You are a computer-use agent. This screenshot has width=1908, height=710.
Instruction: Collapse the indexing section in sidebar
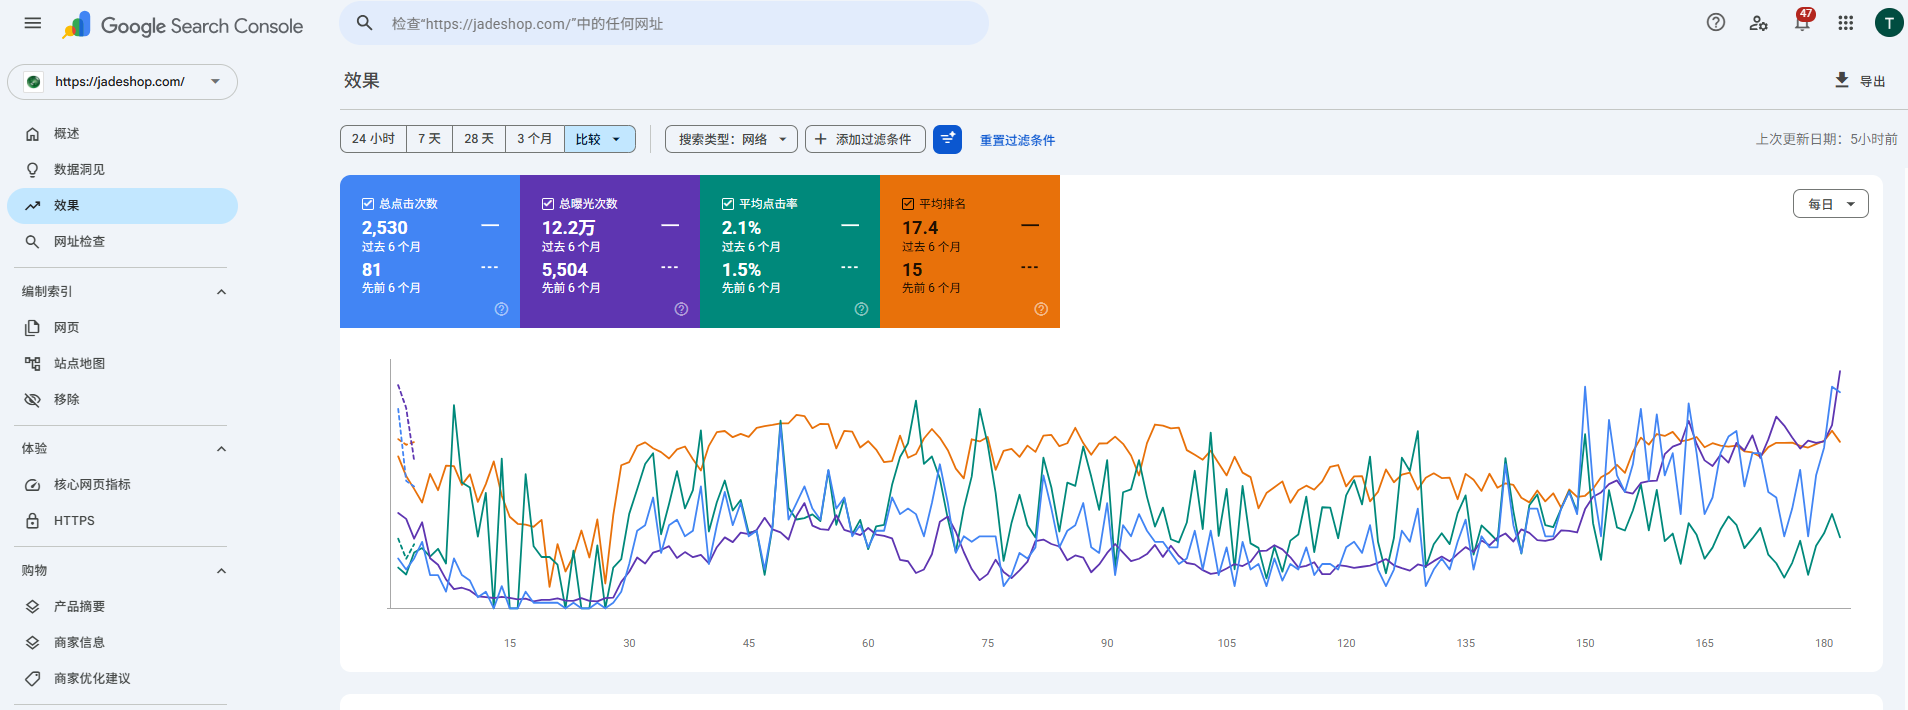click(x=221, y=291)
